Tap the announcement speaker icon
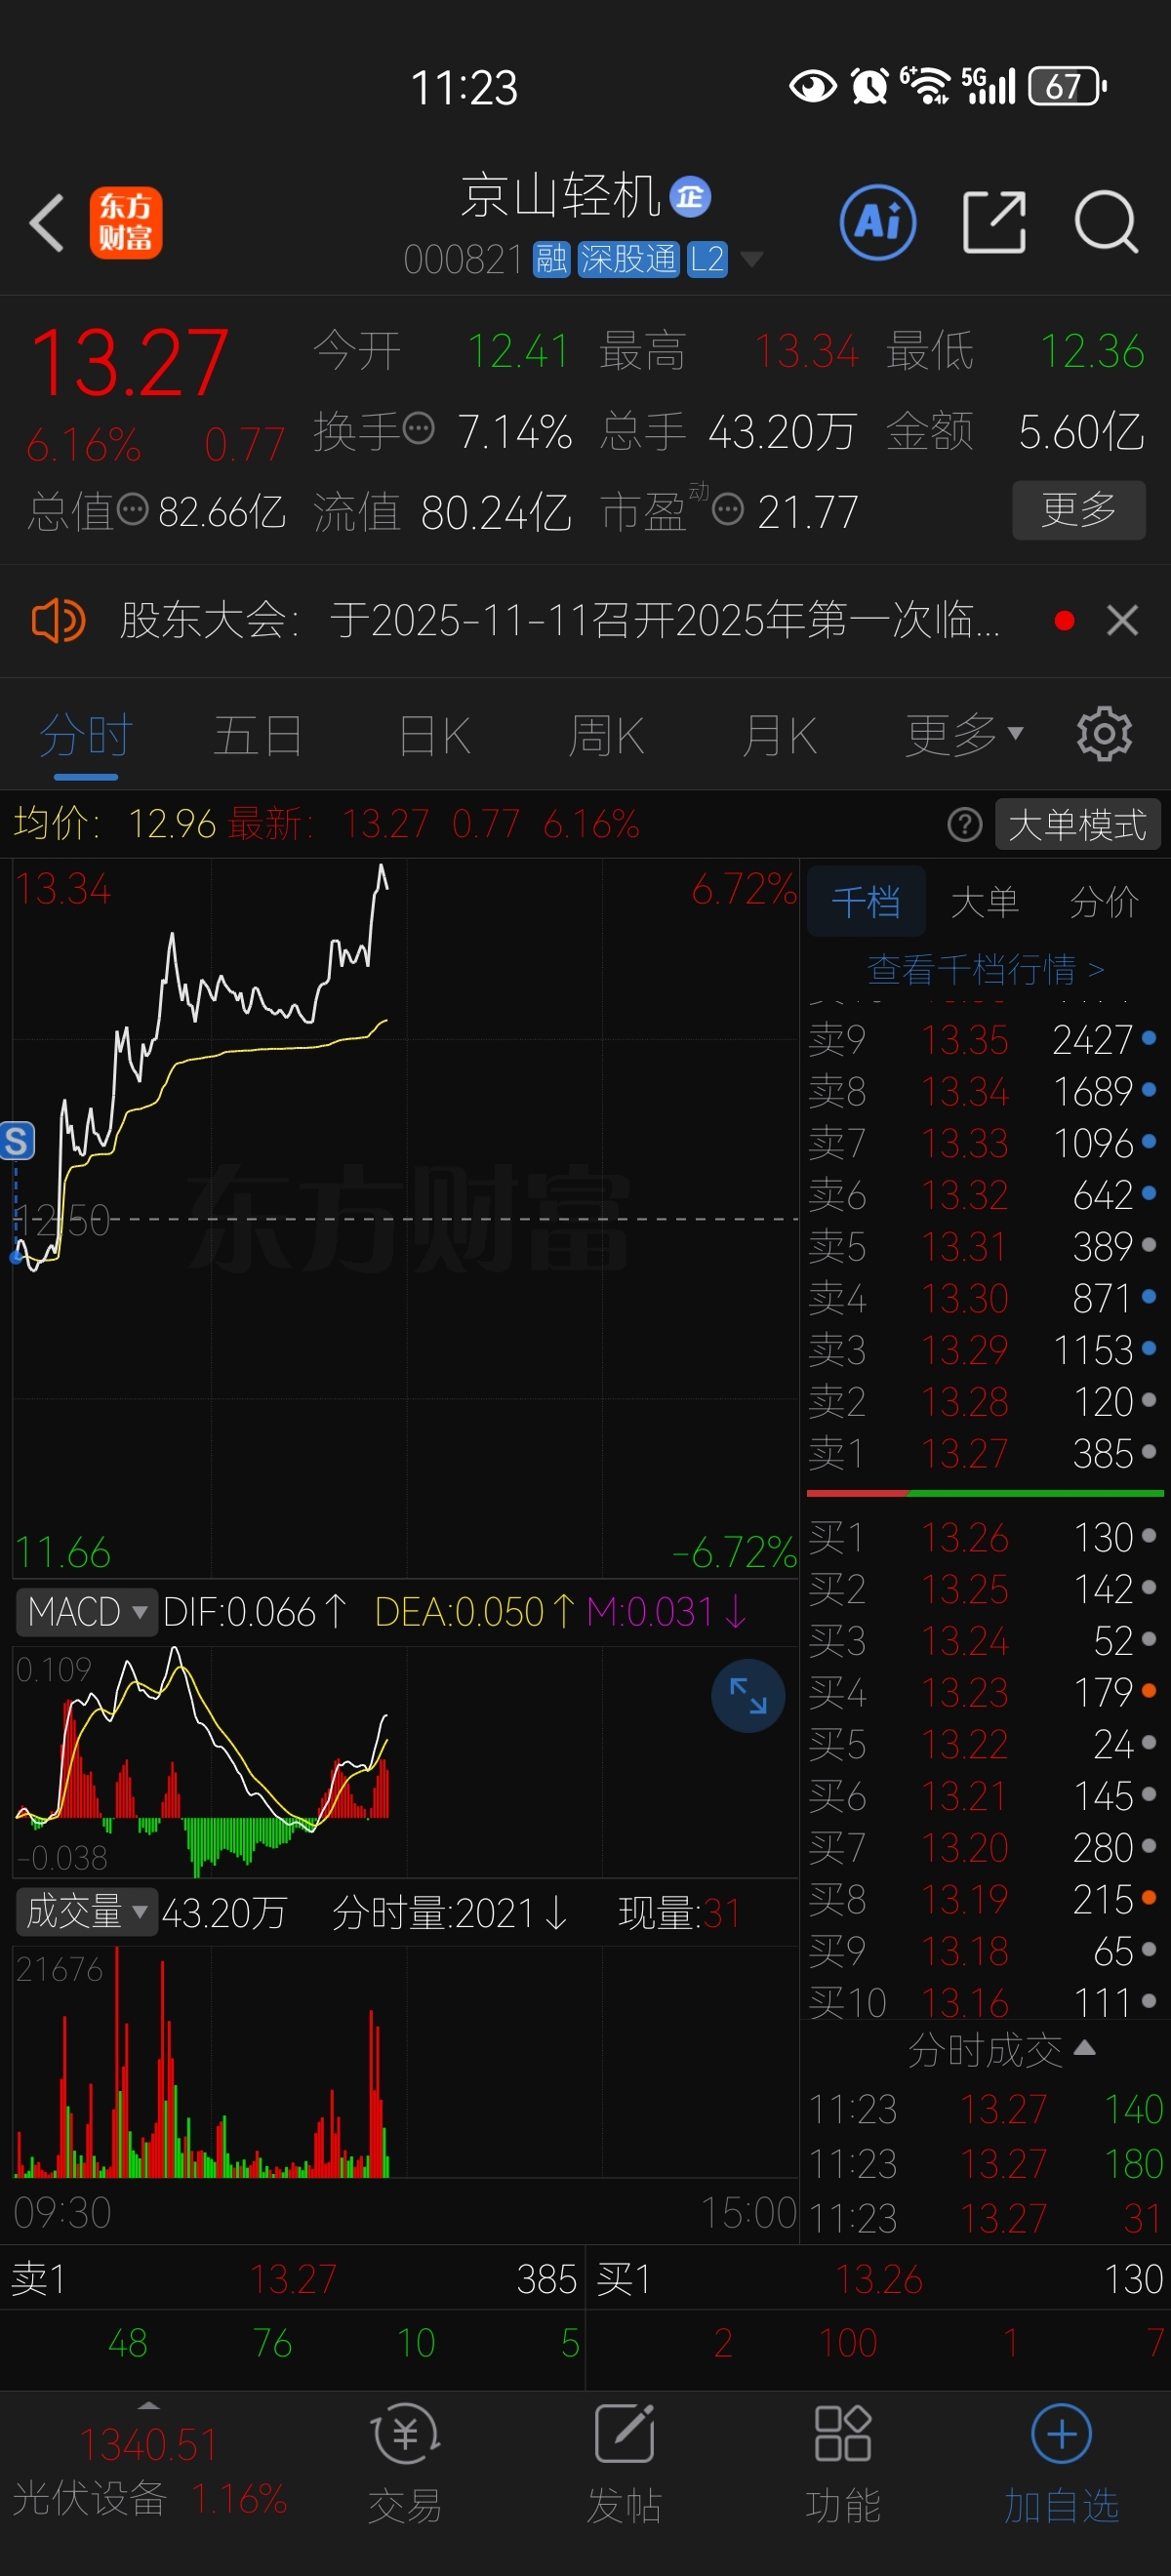The height and width of the screenshot is (2576, 1171). coord(58,621)
